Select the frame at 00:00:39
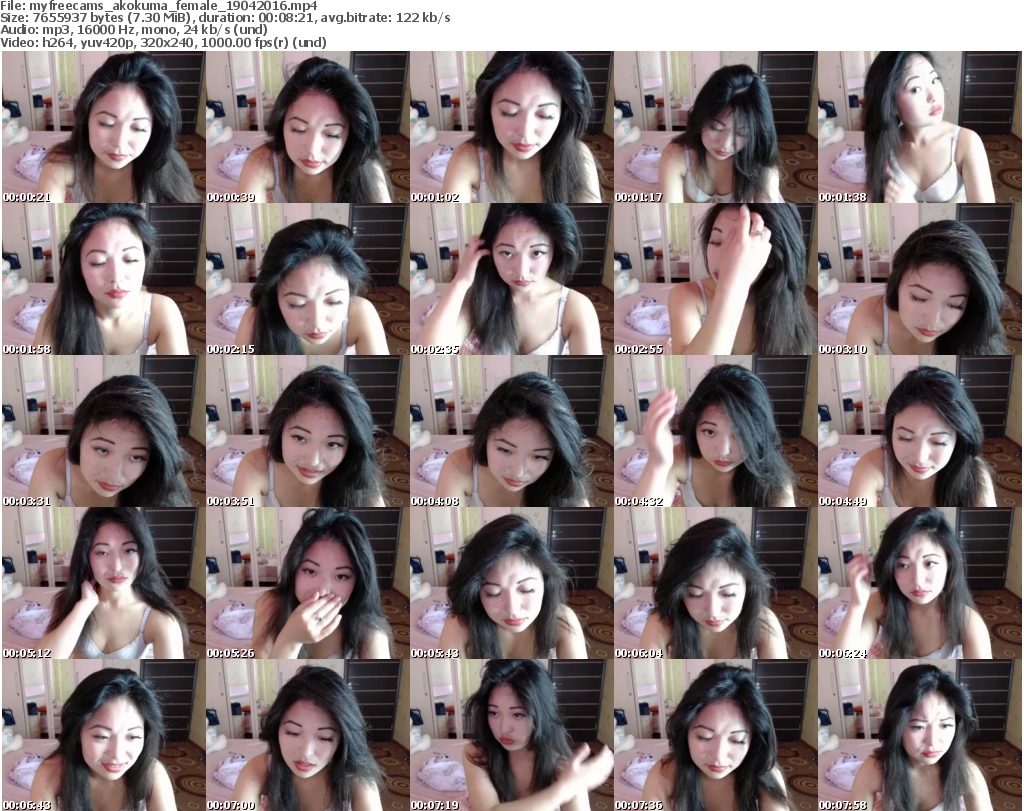This screenshot has height=811, width=1024. tap(308, 127)
